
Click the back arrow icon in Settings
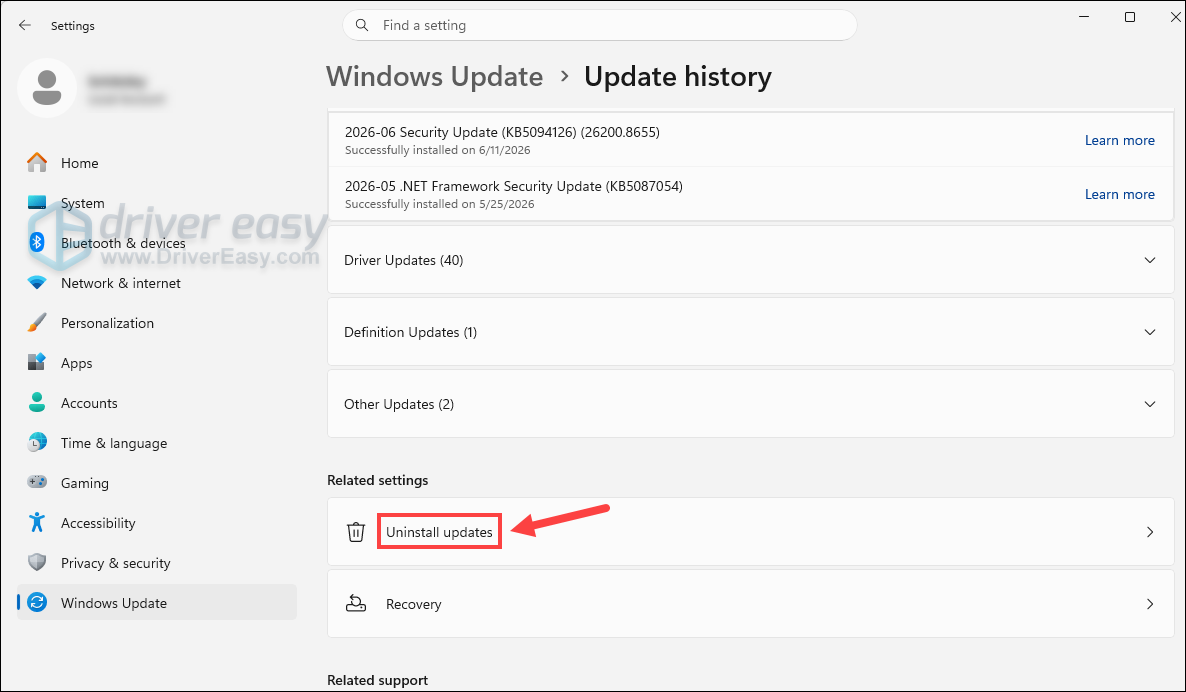click(x=25, y=25)
